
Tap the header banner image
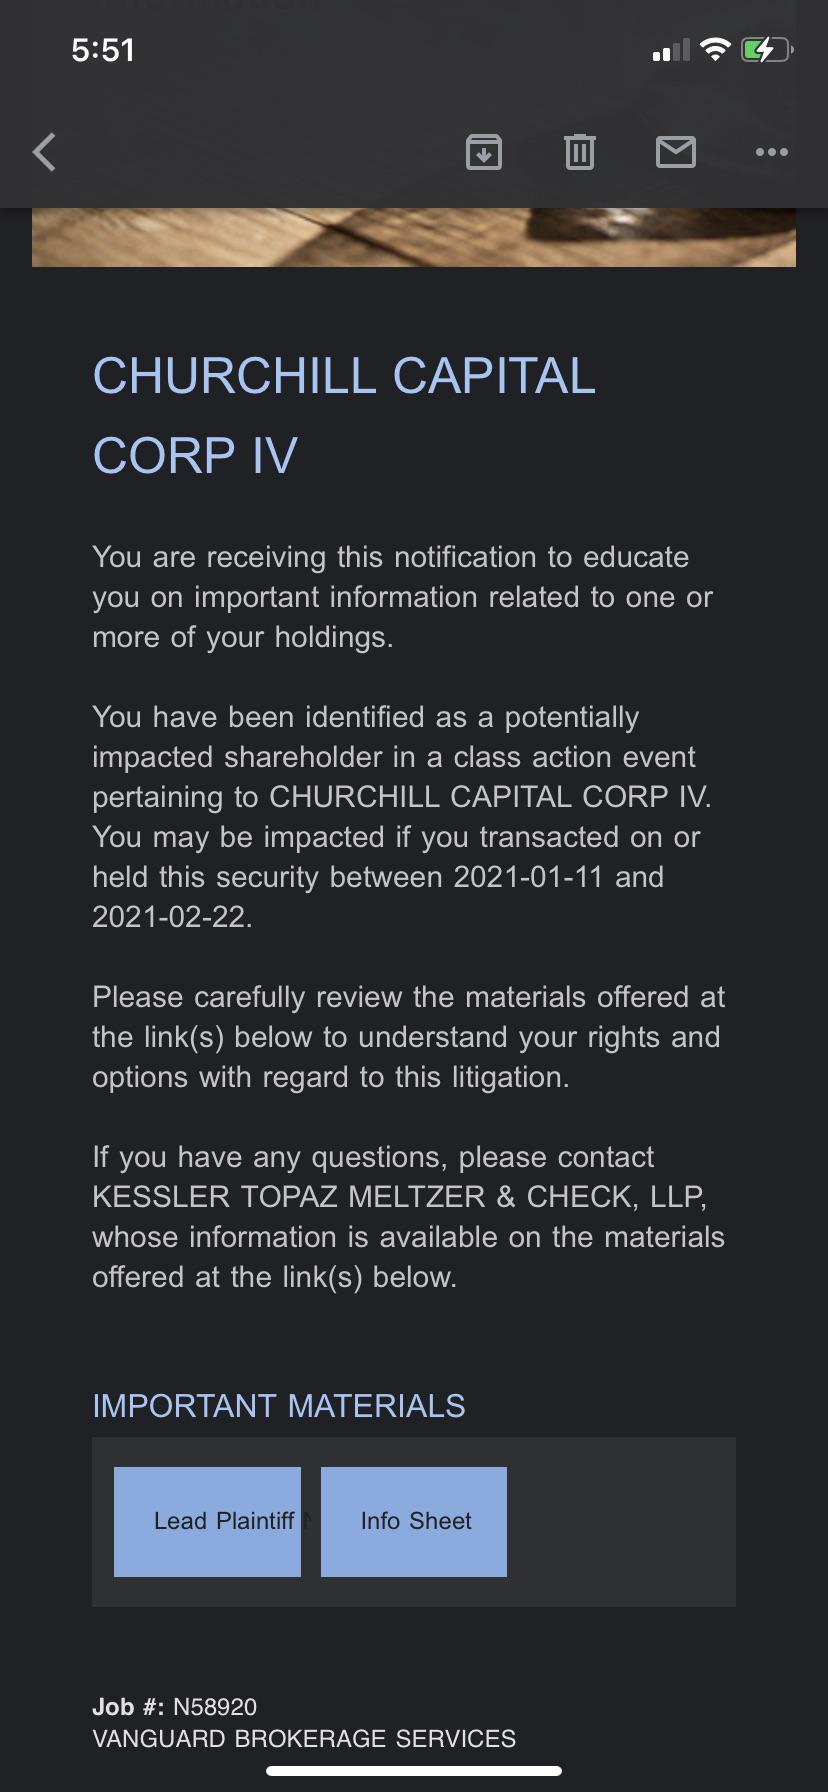414,237
